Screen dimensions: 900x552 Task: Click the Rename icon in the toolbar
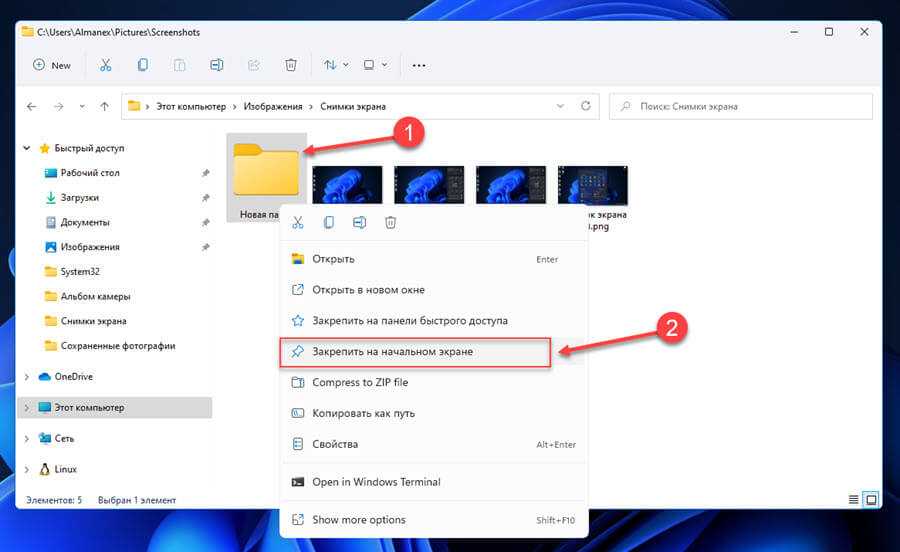(x=216, y=65)
